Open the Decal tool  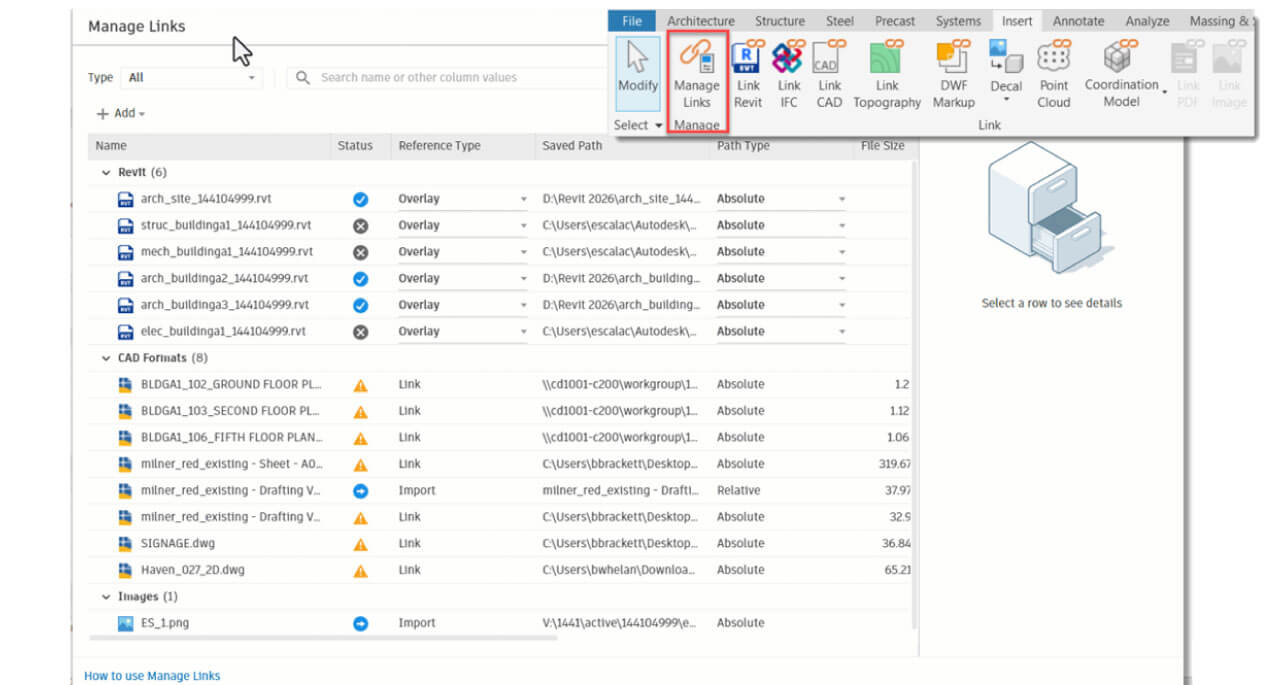click(1006, 72)
